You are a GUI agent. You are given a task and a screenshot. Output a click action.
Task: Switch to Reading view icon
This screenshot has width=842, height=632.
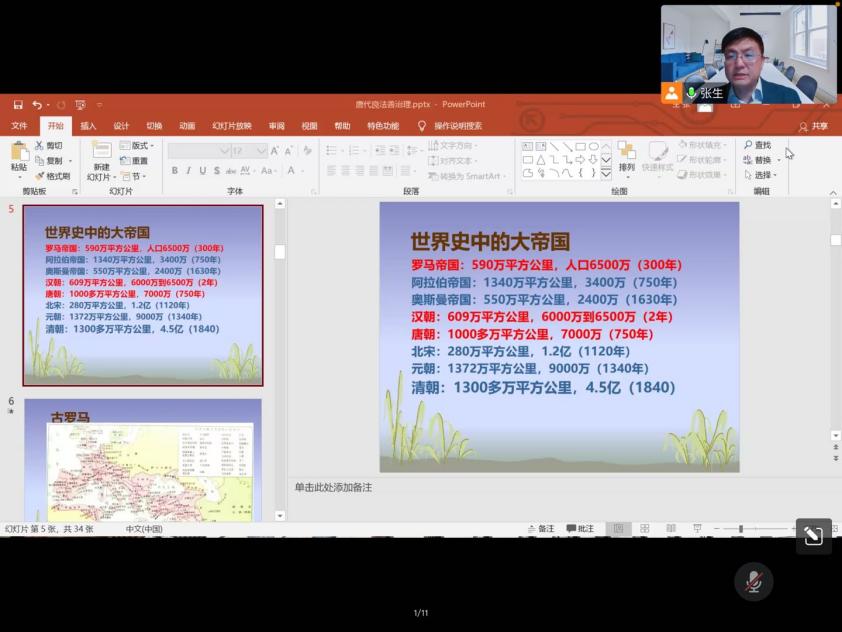click(670, 528)
